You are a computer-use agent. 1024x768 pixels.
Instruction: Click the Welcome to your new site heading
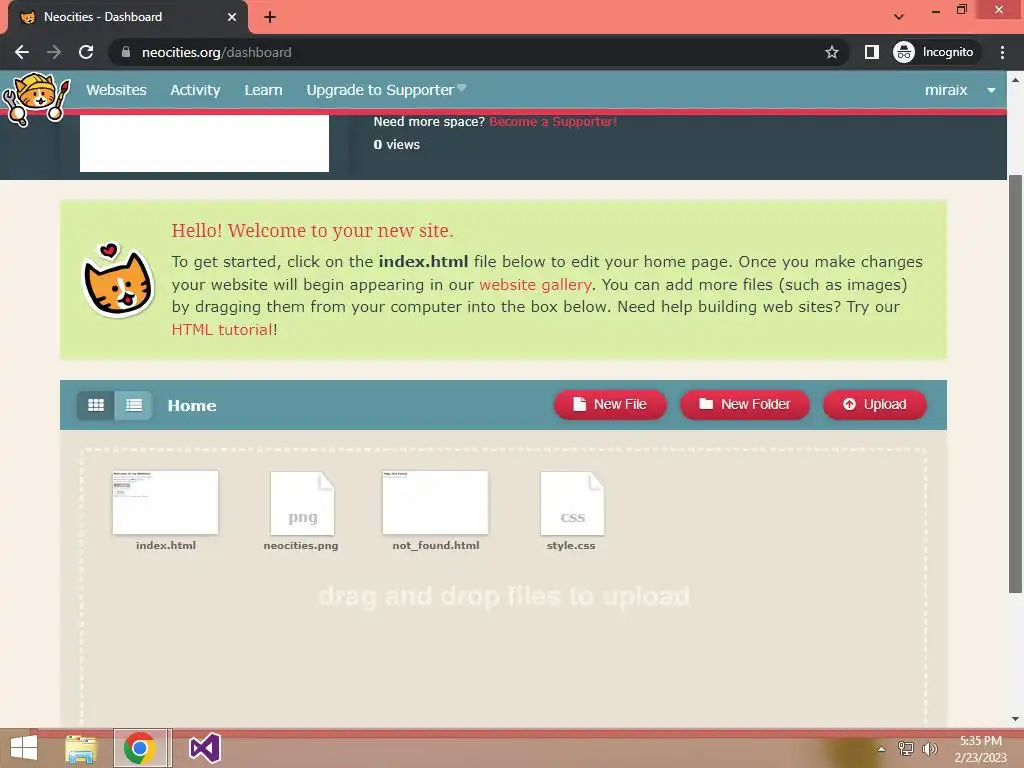click(312, 231)
